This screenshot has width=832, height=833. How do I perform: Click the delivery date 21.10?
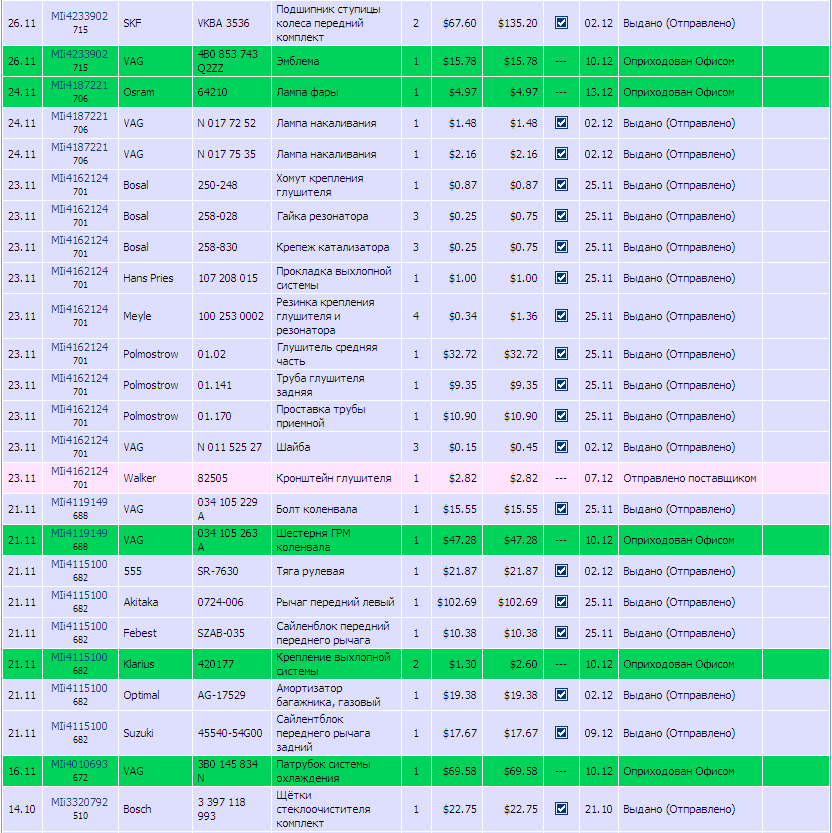(598, 809)
